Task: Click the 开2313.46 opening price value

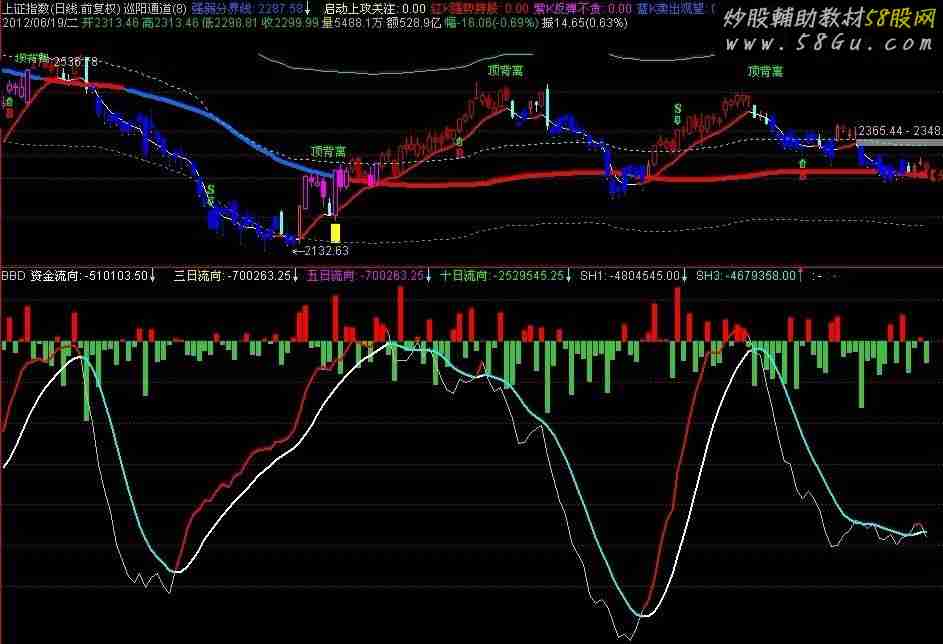Action: (111, 23)
